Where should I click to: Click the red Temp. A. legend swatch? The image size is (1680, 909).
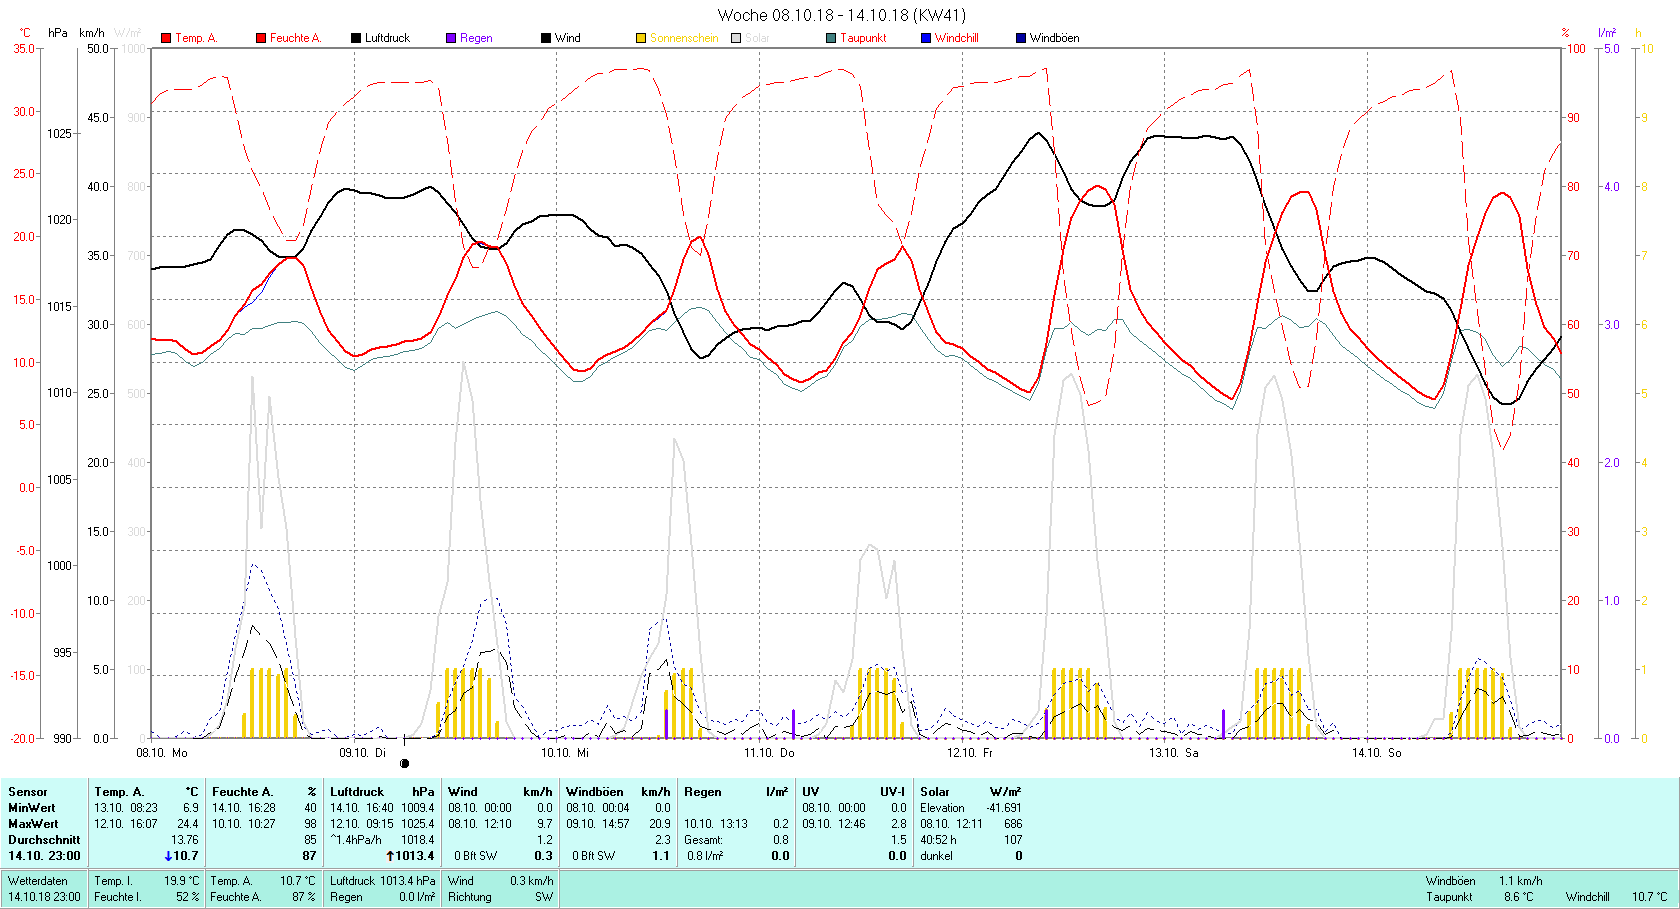tap(166, 38)
